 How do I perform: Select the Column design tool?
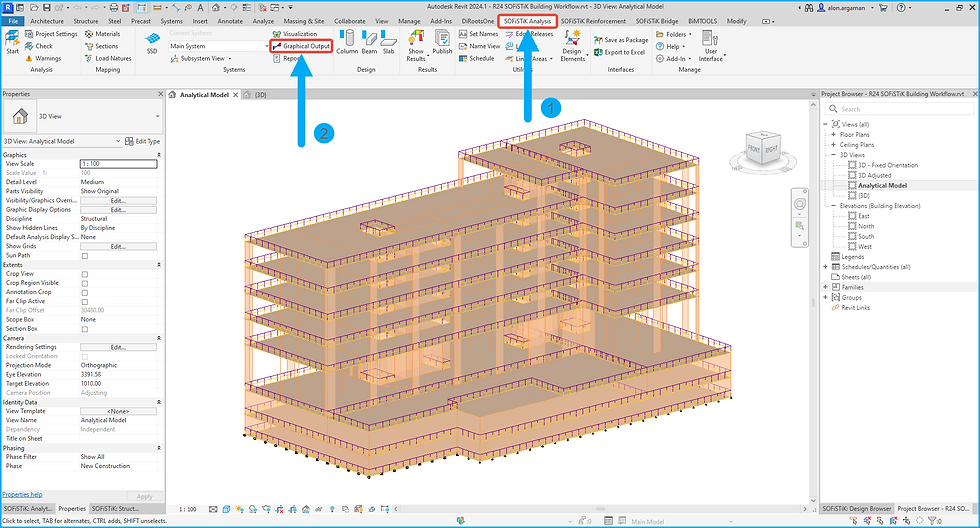coord(347,42)
